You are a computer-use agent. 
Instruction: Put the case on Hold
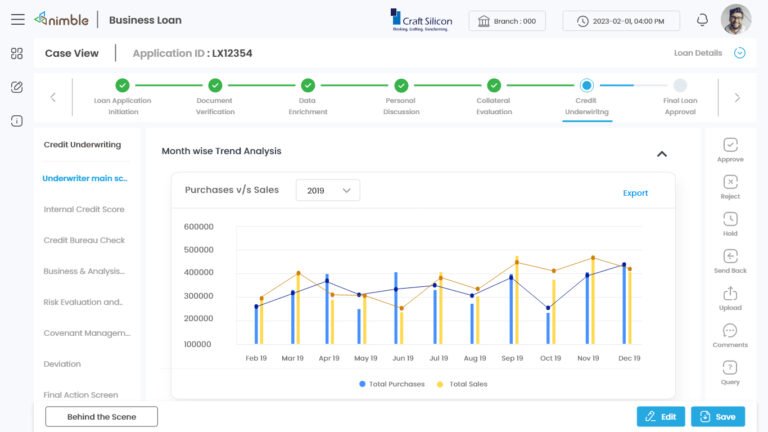coord(730,219)
